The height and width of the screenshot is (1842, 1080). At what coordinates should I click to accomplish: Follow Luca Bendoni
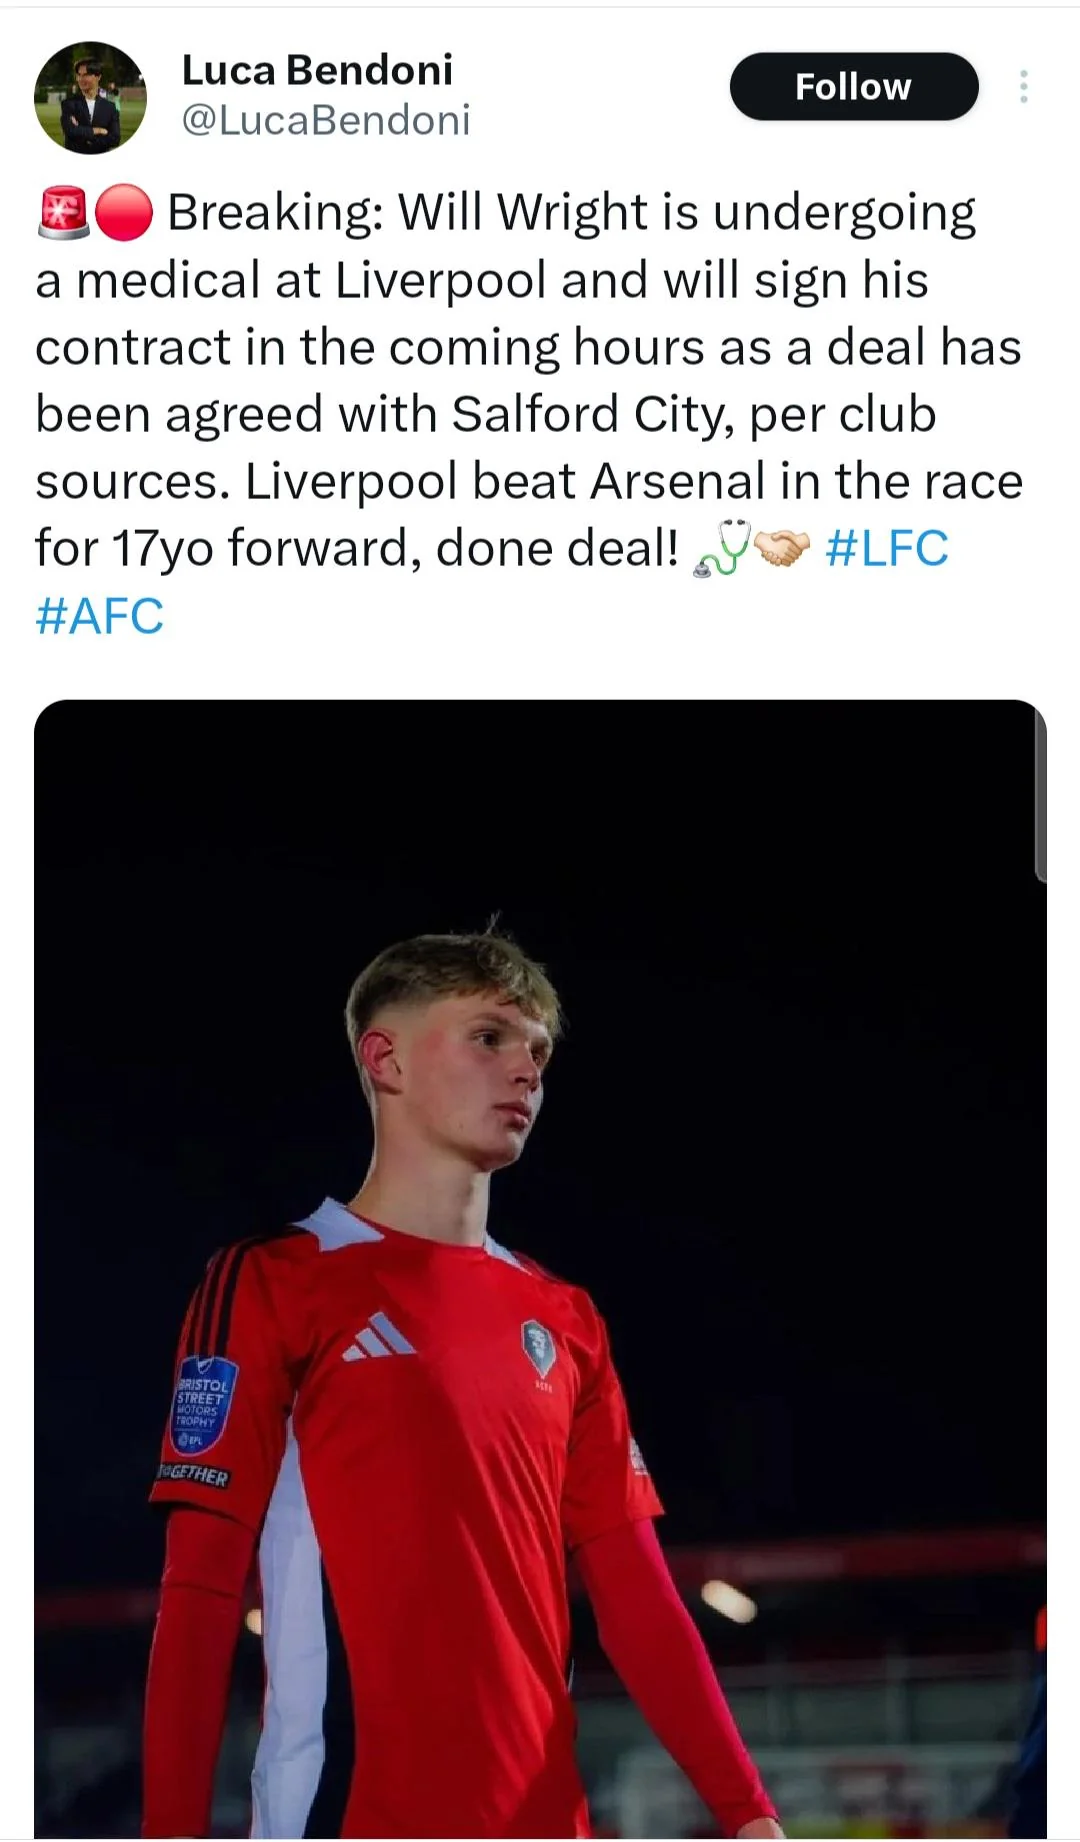coord(854,87)
